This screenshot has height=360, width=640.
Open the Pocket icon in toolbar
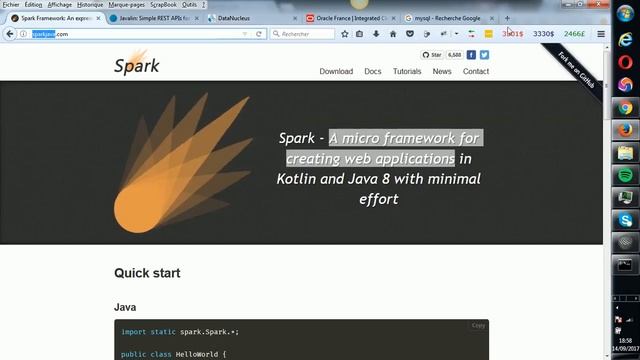(410, 34)
